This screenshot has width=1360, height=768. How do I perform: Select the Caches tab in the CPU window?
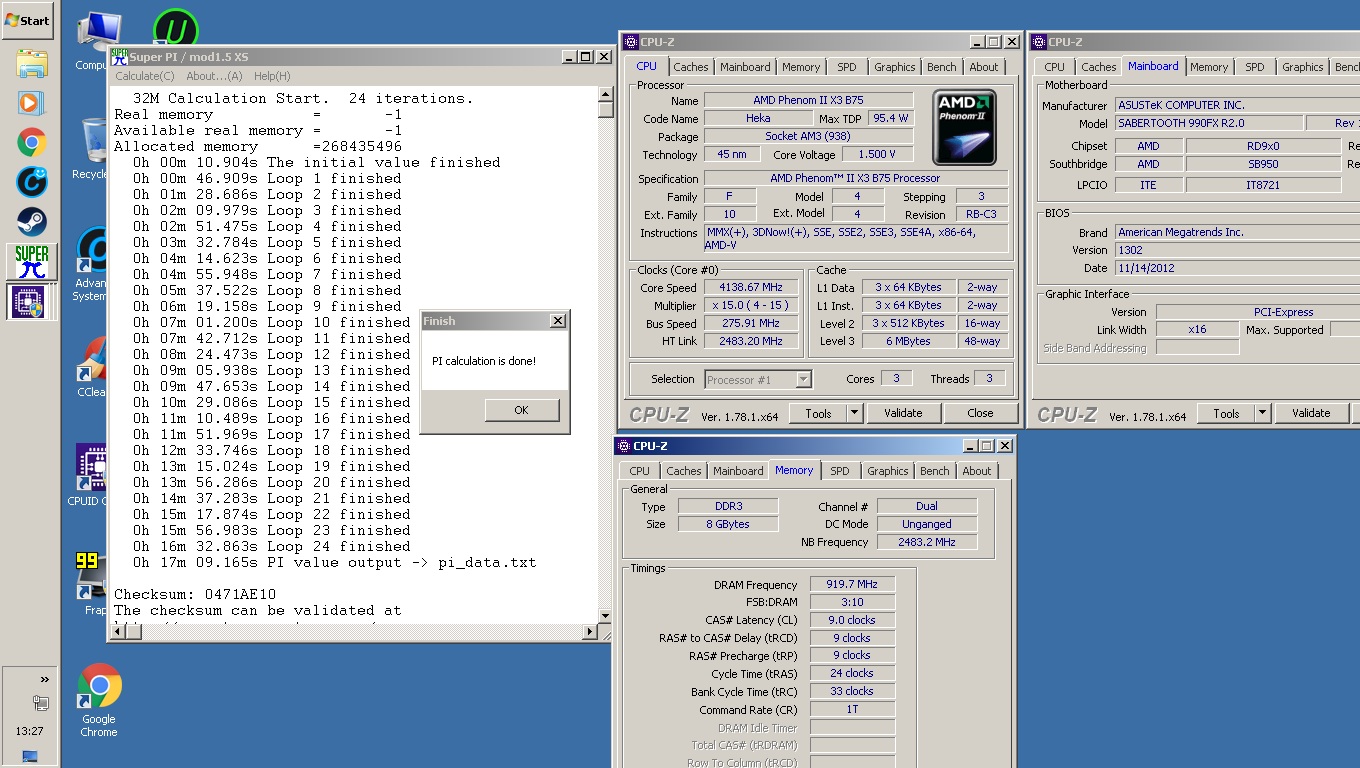pyautogui.click(x=690, y=67)
